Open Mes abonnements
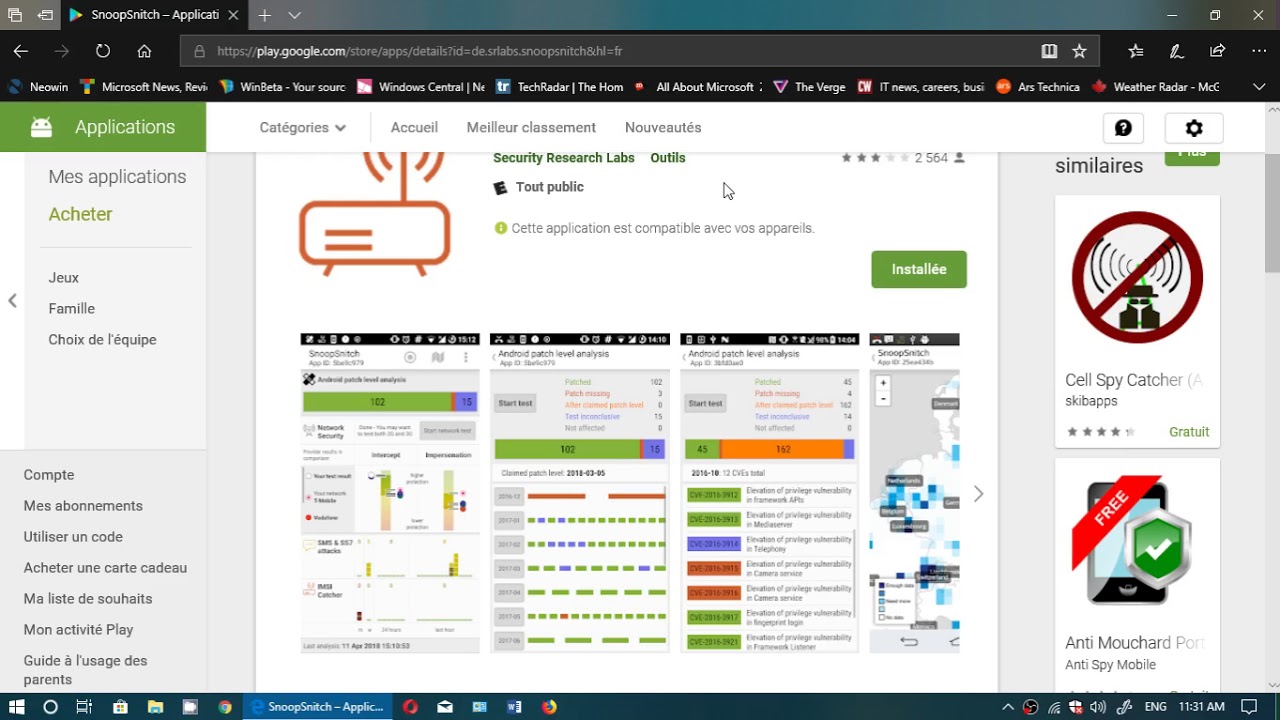 point(83,506)
